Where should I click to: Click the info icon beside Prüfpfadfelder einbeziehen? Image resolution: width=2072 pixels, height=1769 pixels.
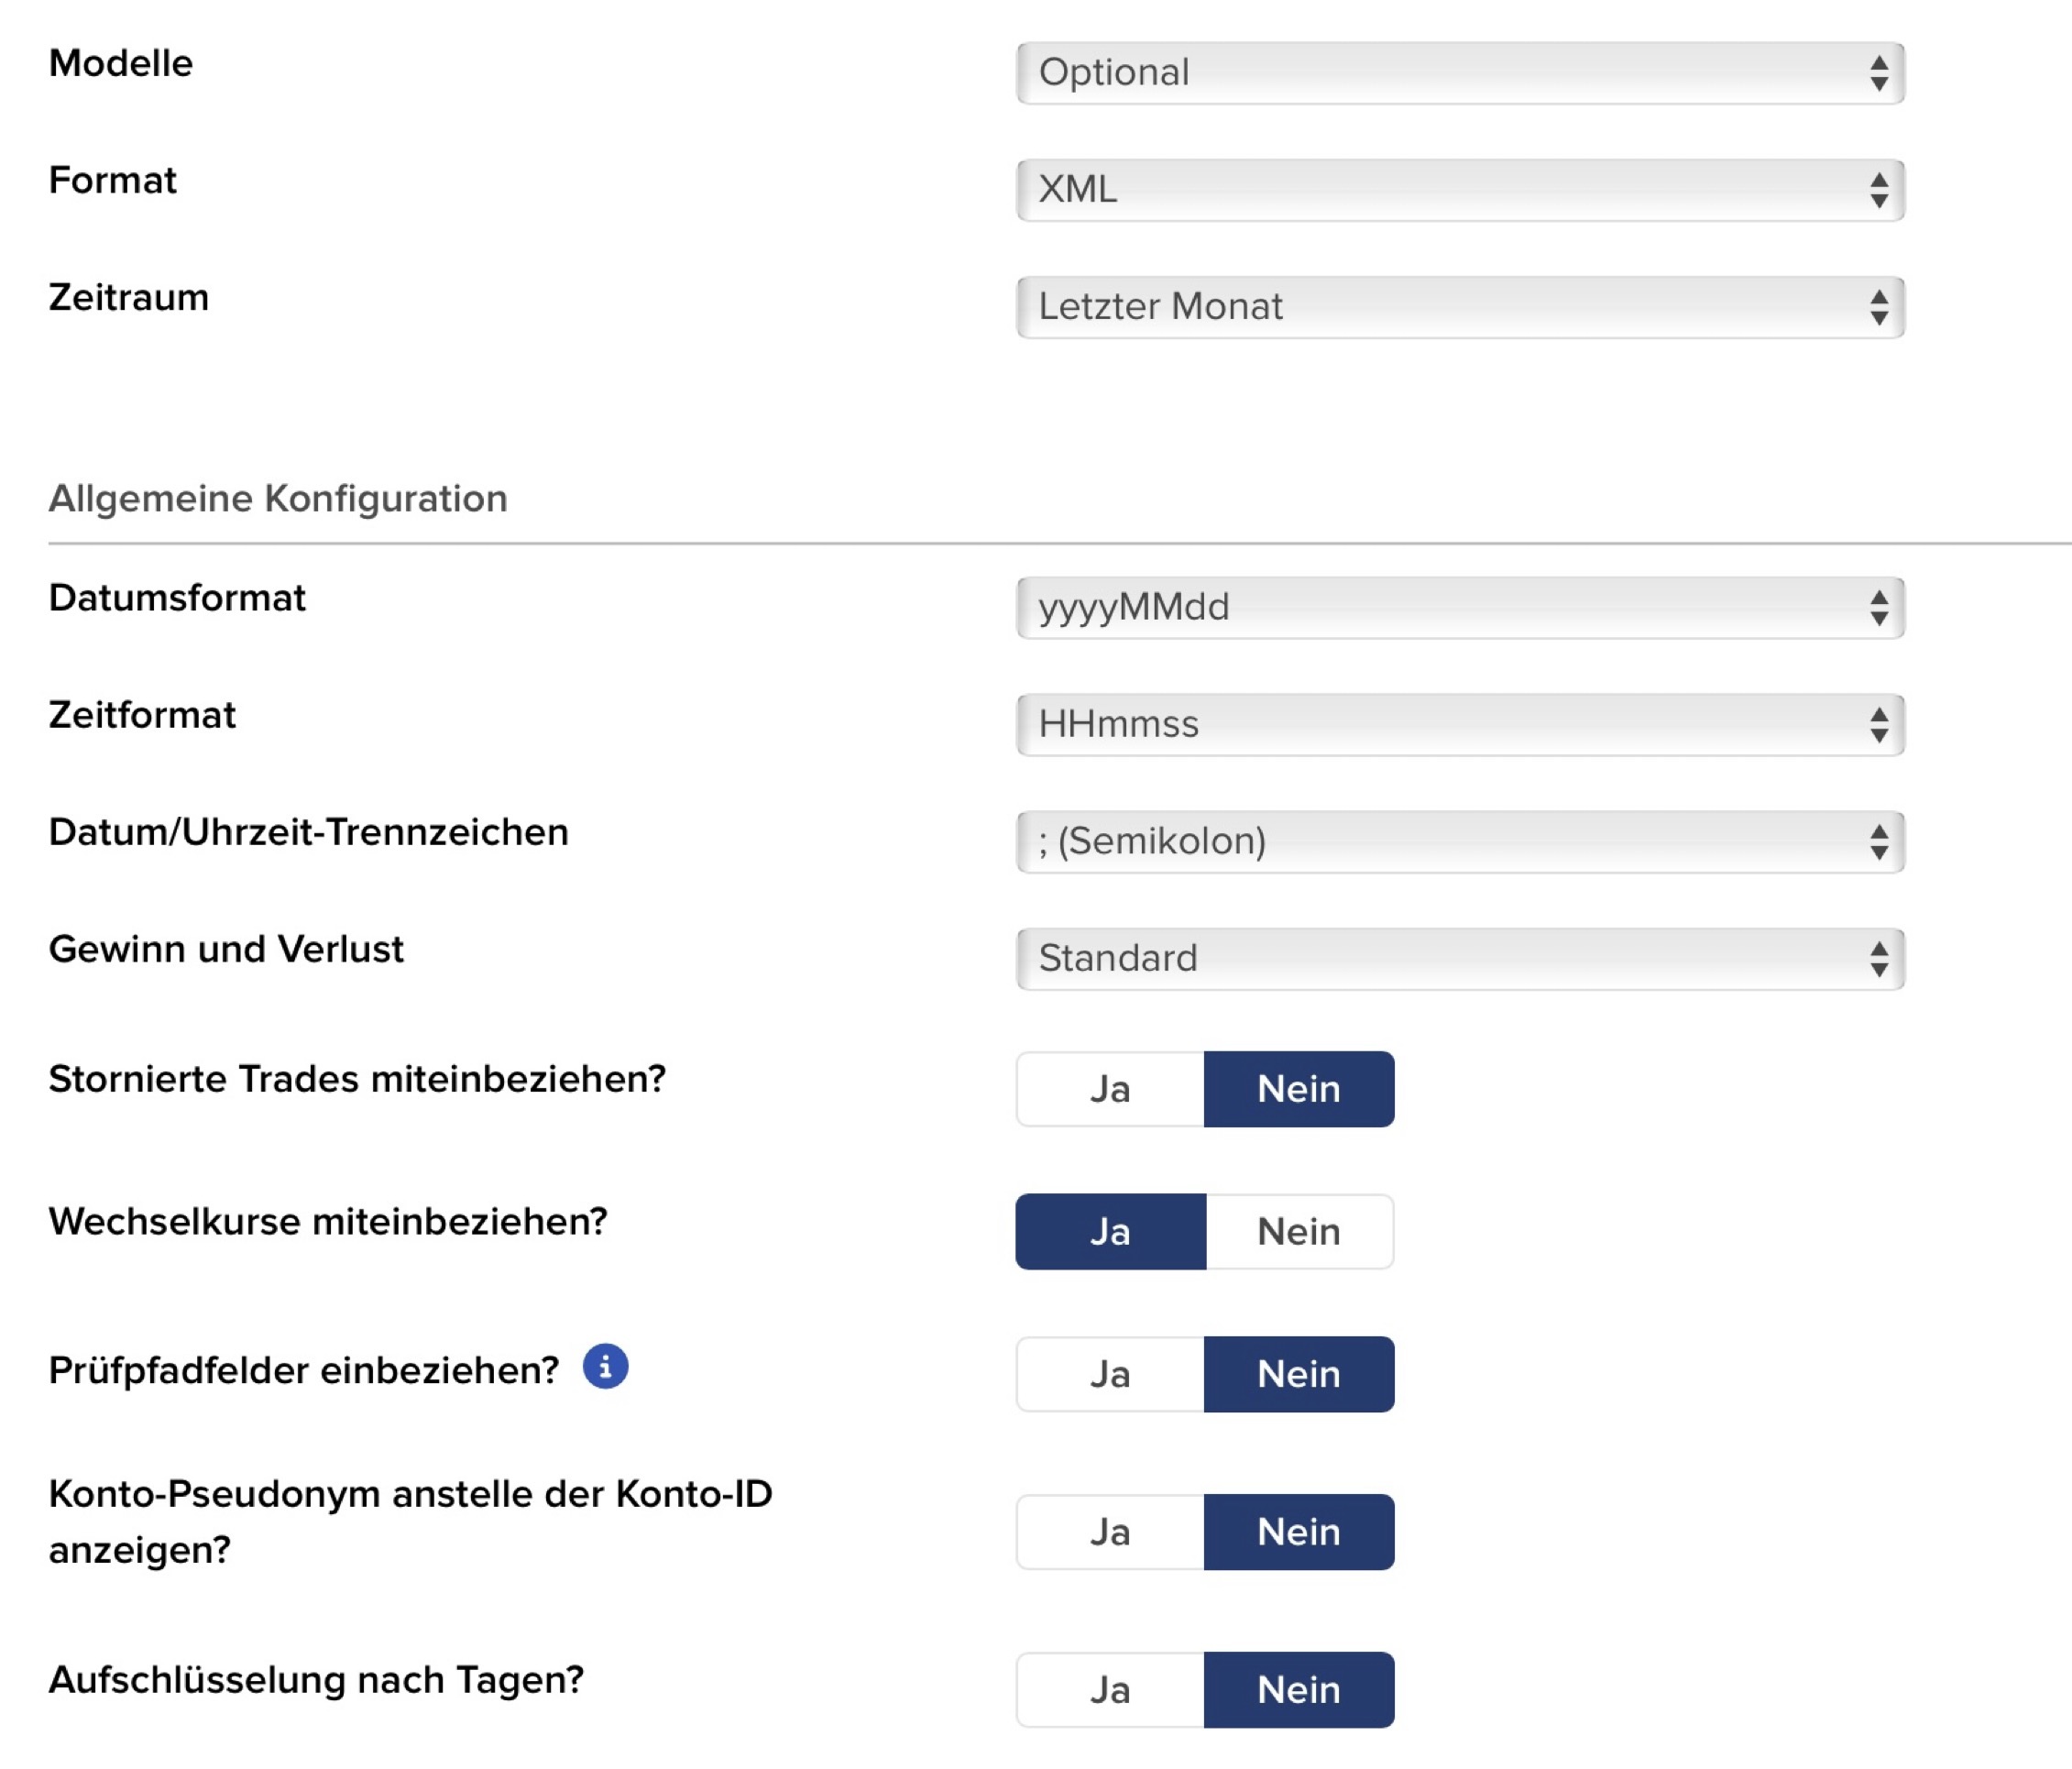tap(605, 1366)
